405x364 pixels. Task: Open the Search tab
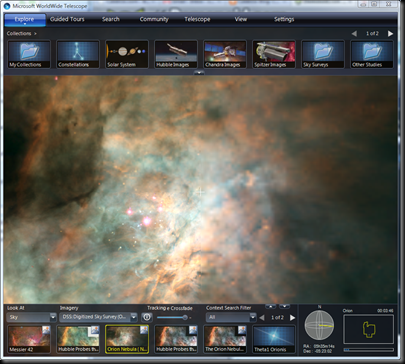point(111,19)
